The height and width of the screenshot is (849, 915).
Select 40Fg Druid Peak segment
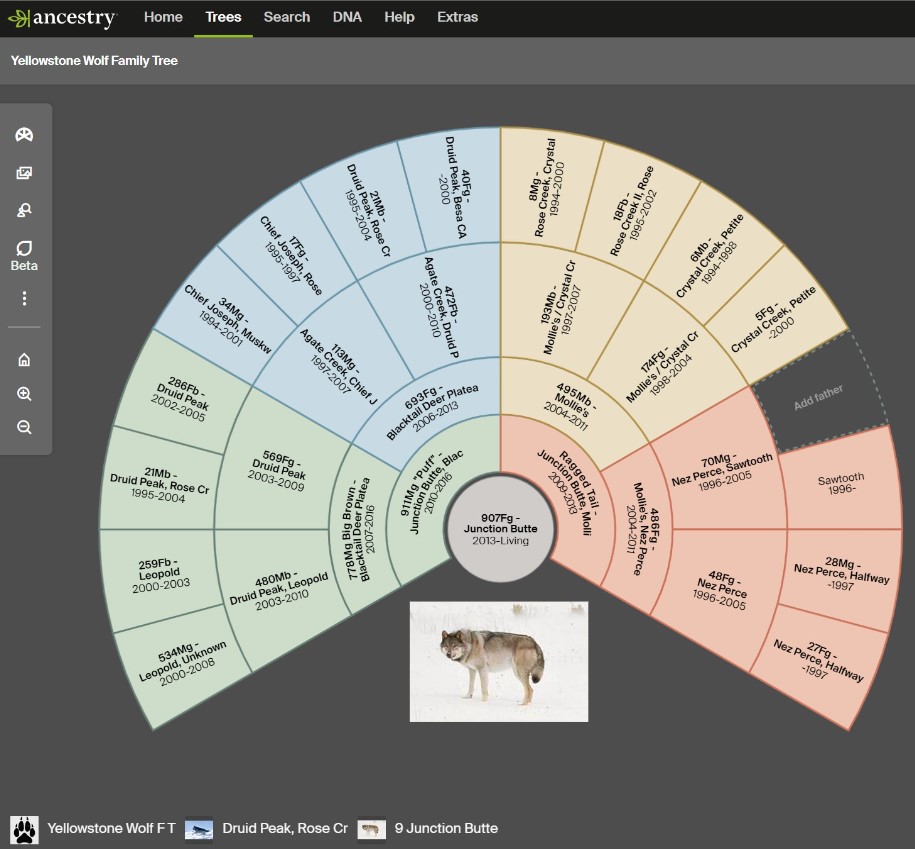[x=455, y=187]
